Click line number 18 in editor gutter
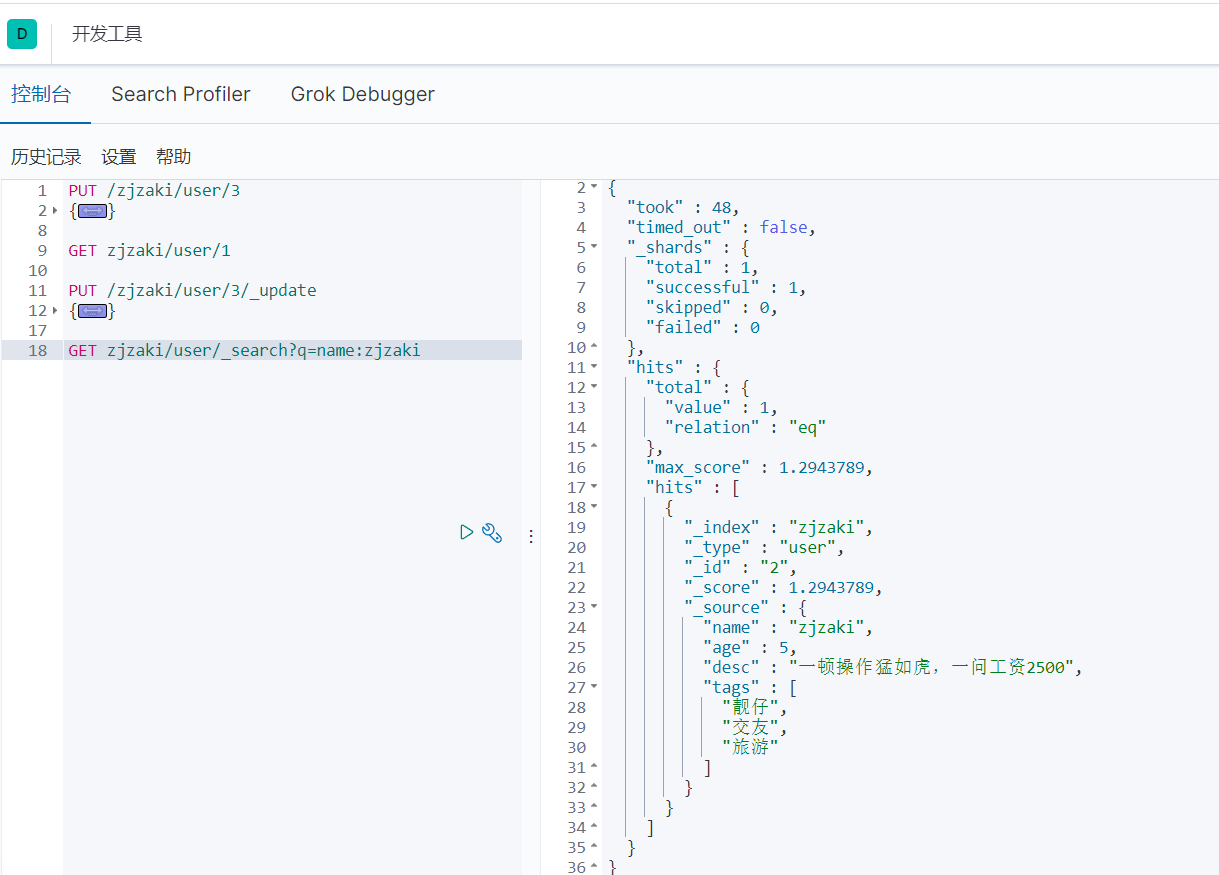 [38, 350]
